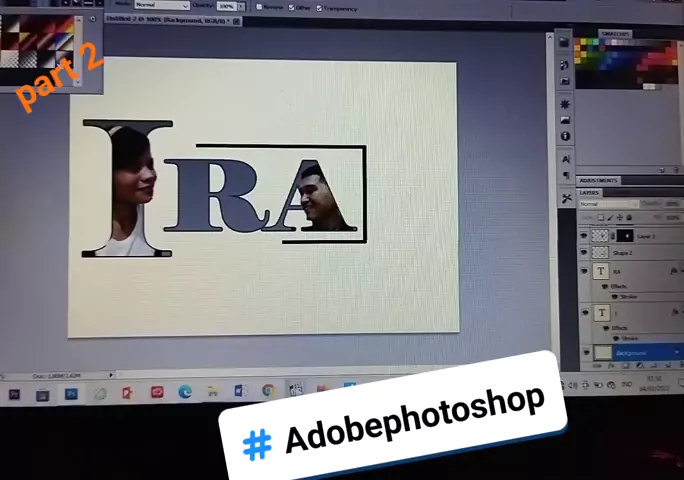
Task: Open the layer blend mode dropdown
Action: click(x=608, y=204)
